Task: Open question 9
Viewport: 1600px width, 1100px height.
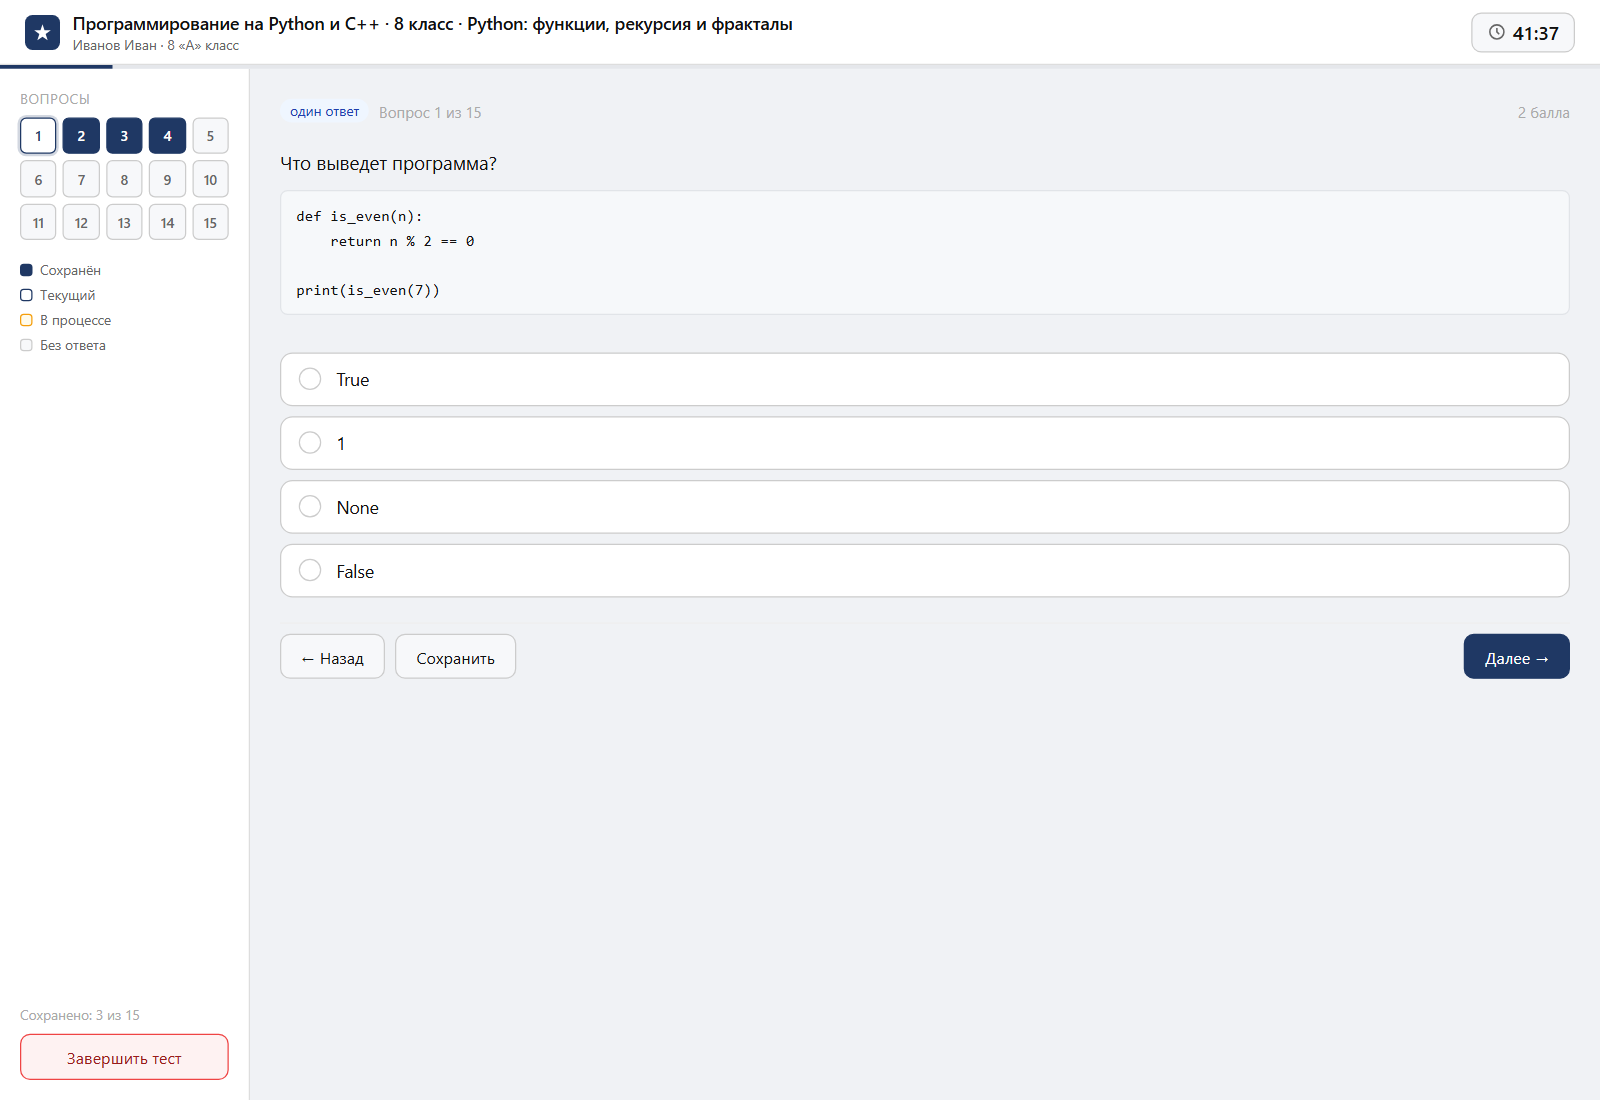Action: coord(167,180)
